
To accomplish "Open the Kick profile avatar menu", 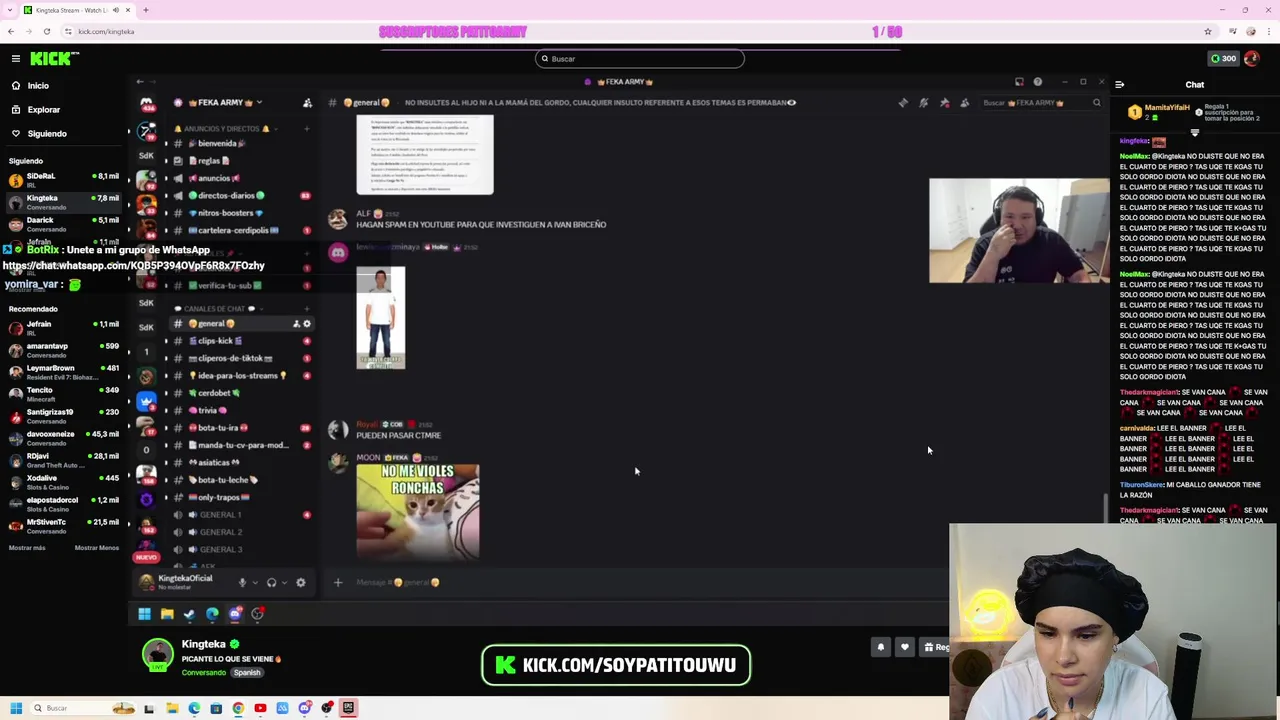I will pos(1251,58).
